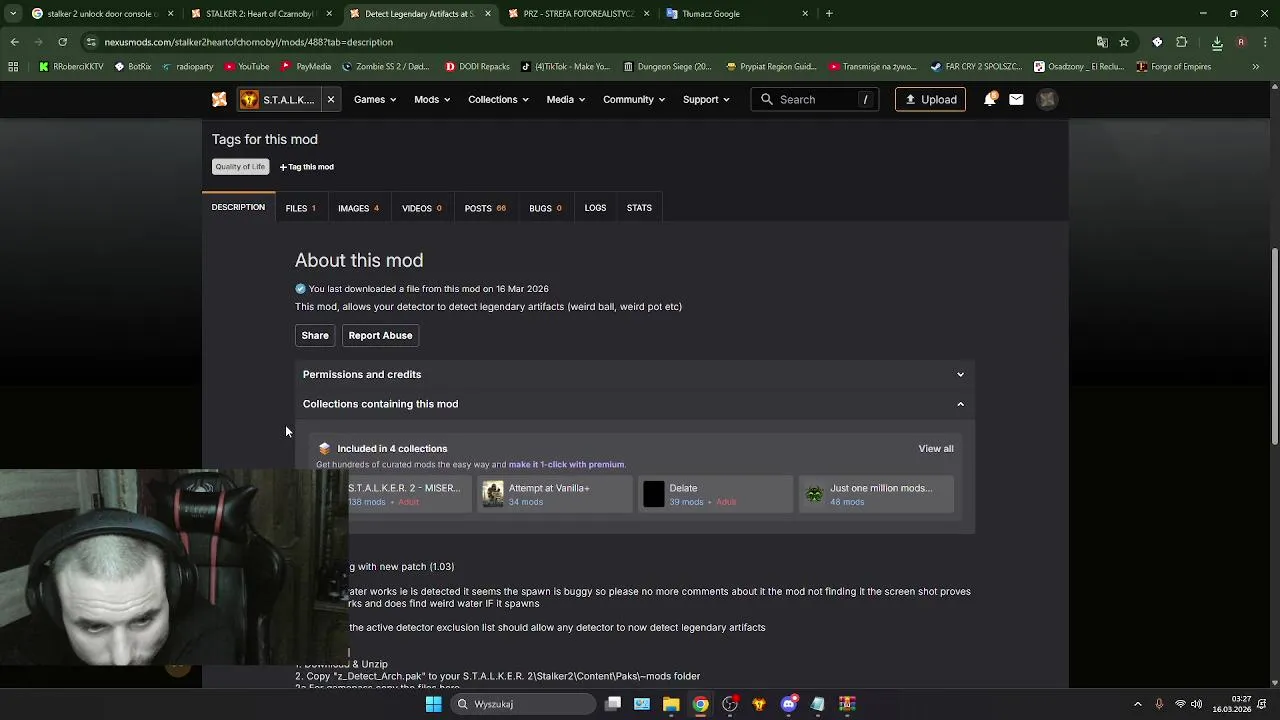Click Attempt at Vanilla+ collection thumbnail
Viewport: 1280px width, 720px height.
(493, 494)
